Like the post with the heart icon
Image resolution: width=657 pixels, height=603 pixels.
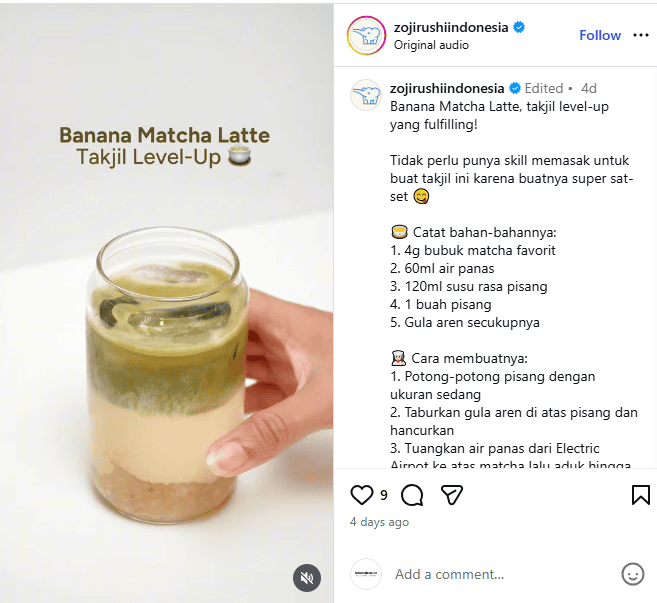tap(361, 495)
